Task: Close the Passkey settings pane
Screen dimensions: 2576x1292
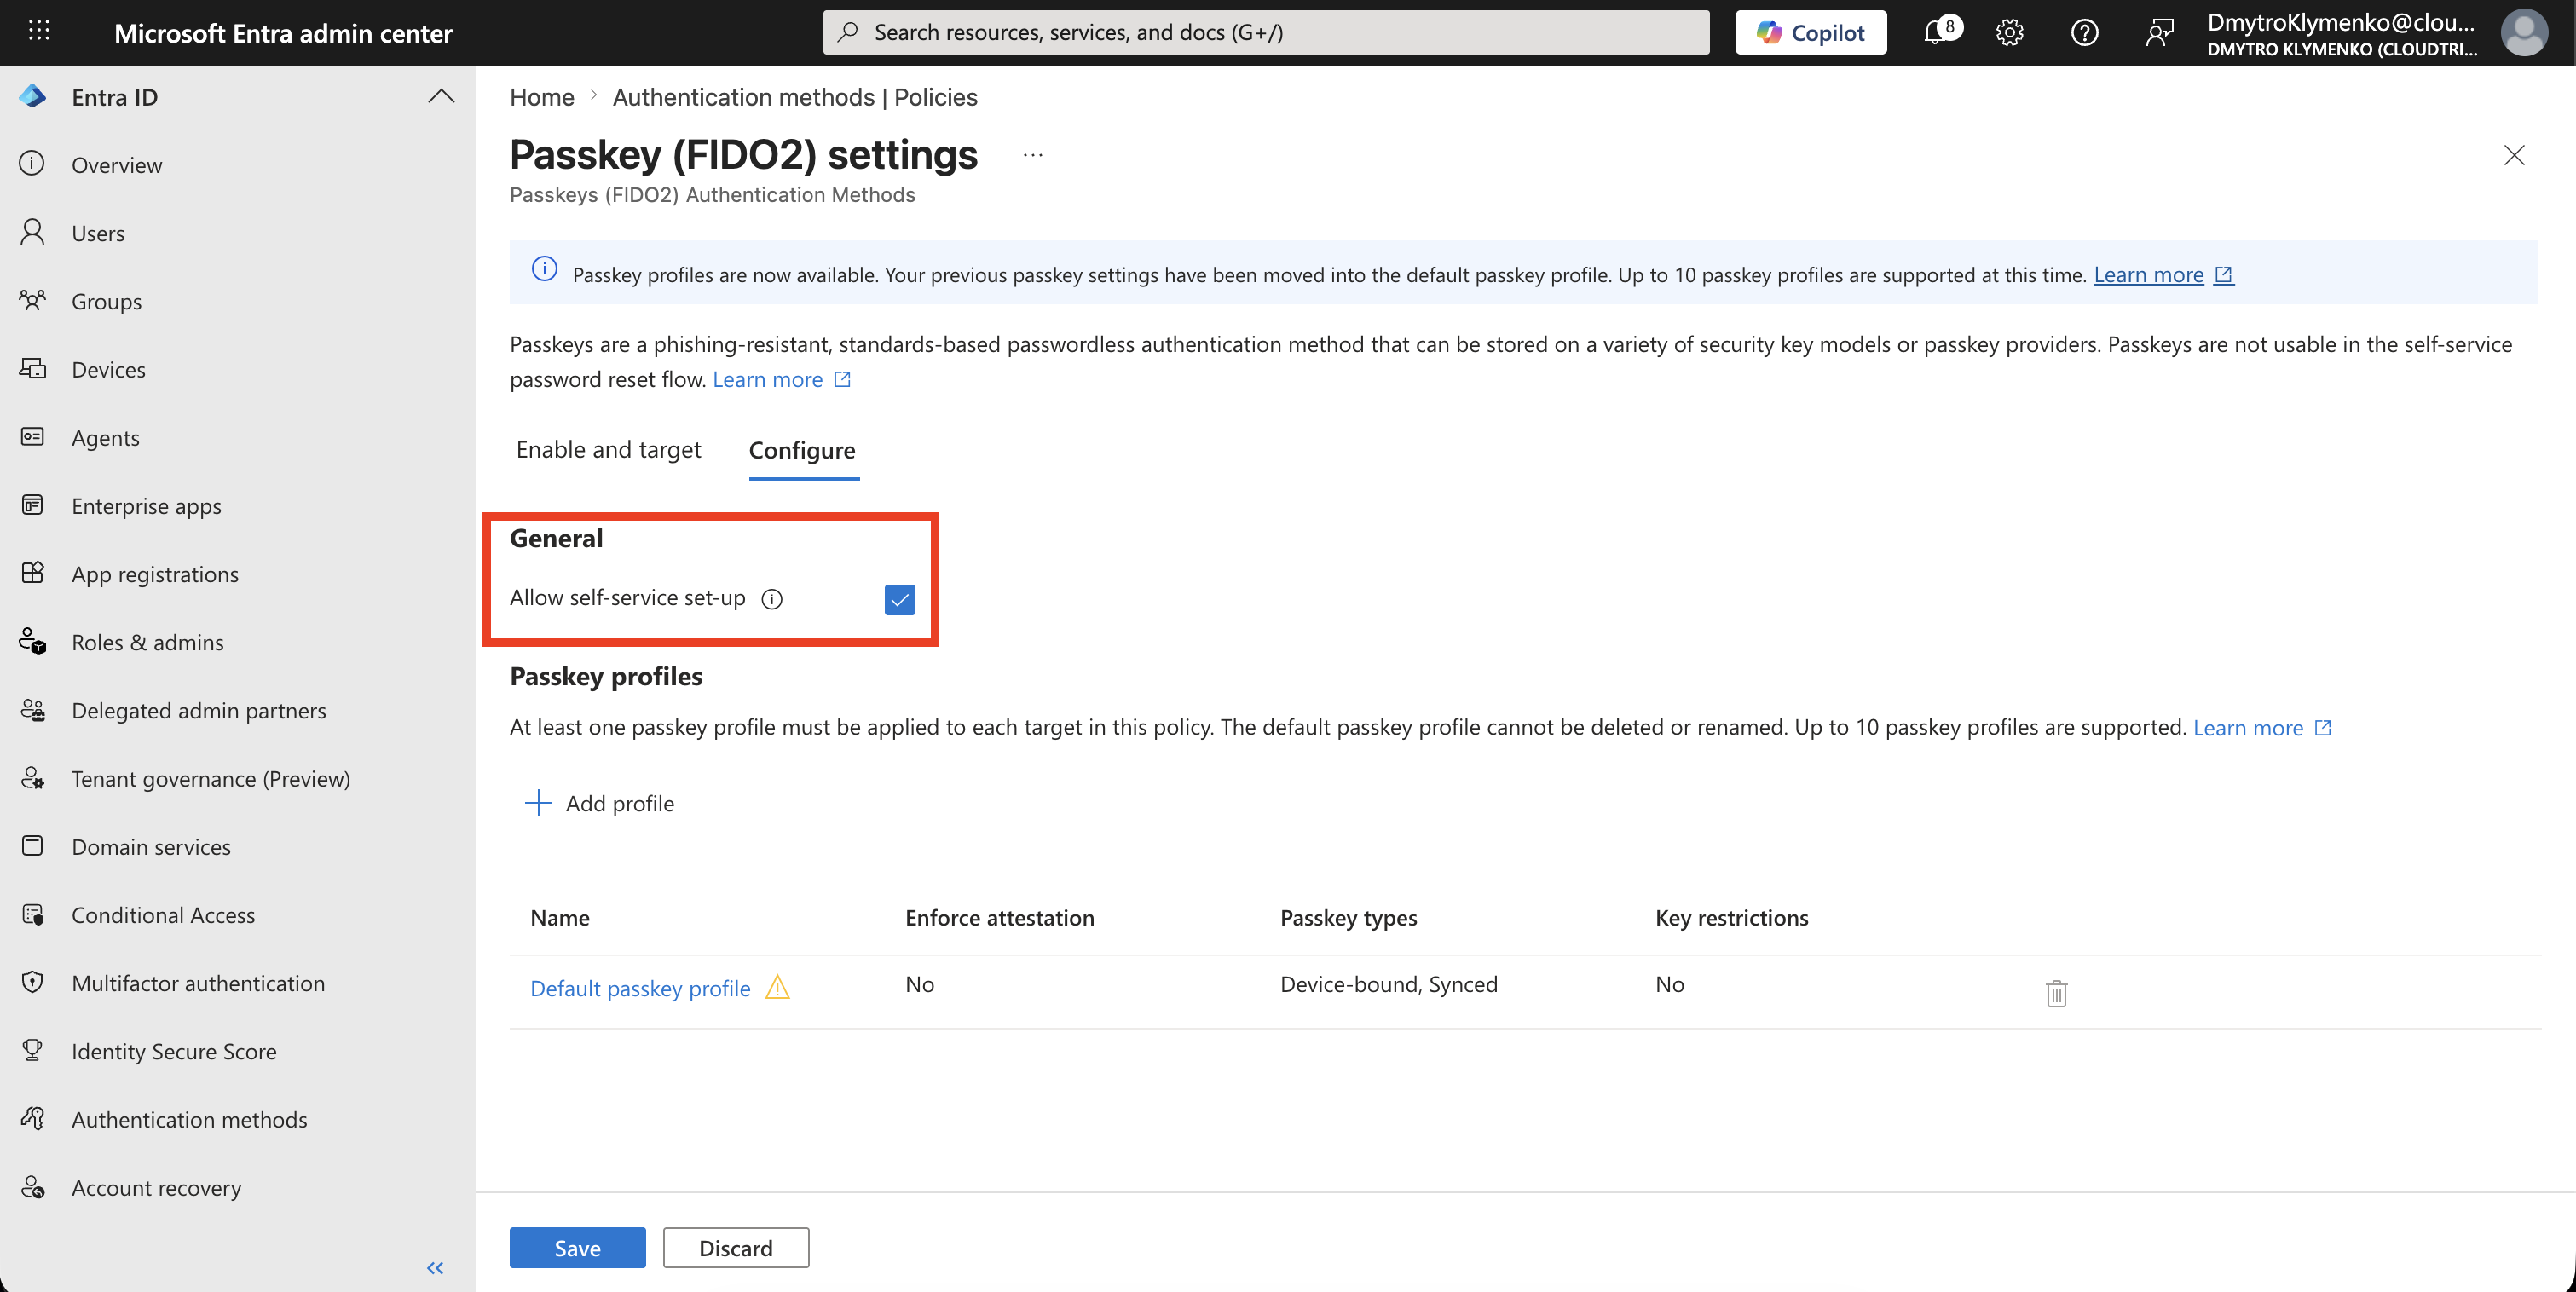Action: [x=2513, y=155]
